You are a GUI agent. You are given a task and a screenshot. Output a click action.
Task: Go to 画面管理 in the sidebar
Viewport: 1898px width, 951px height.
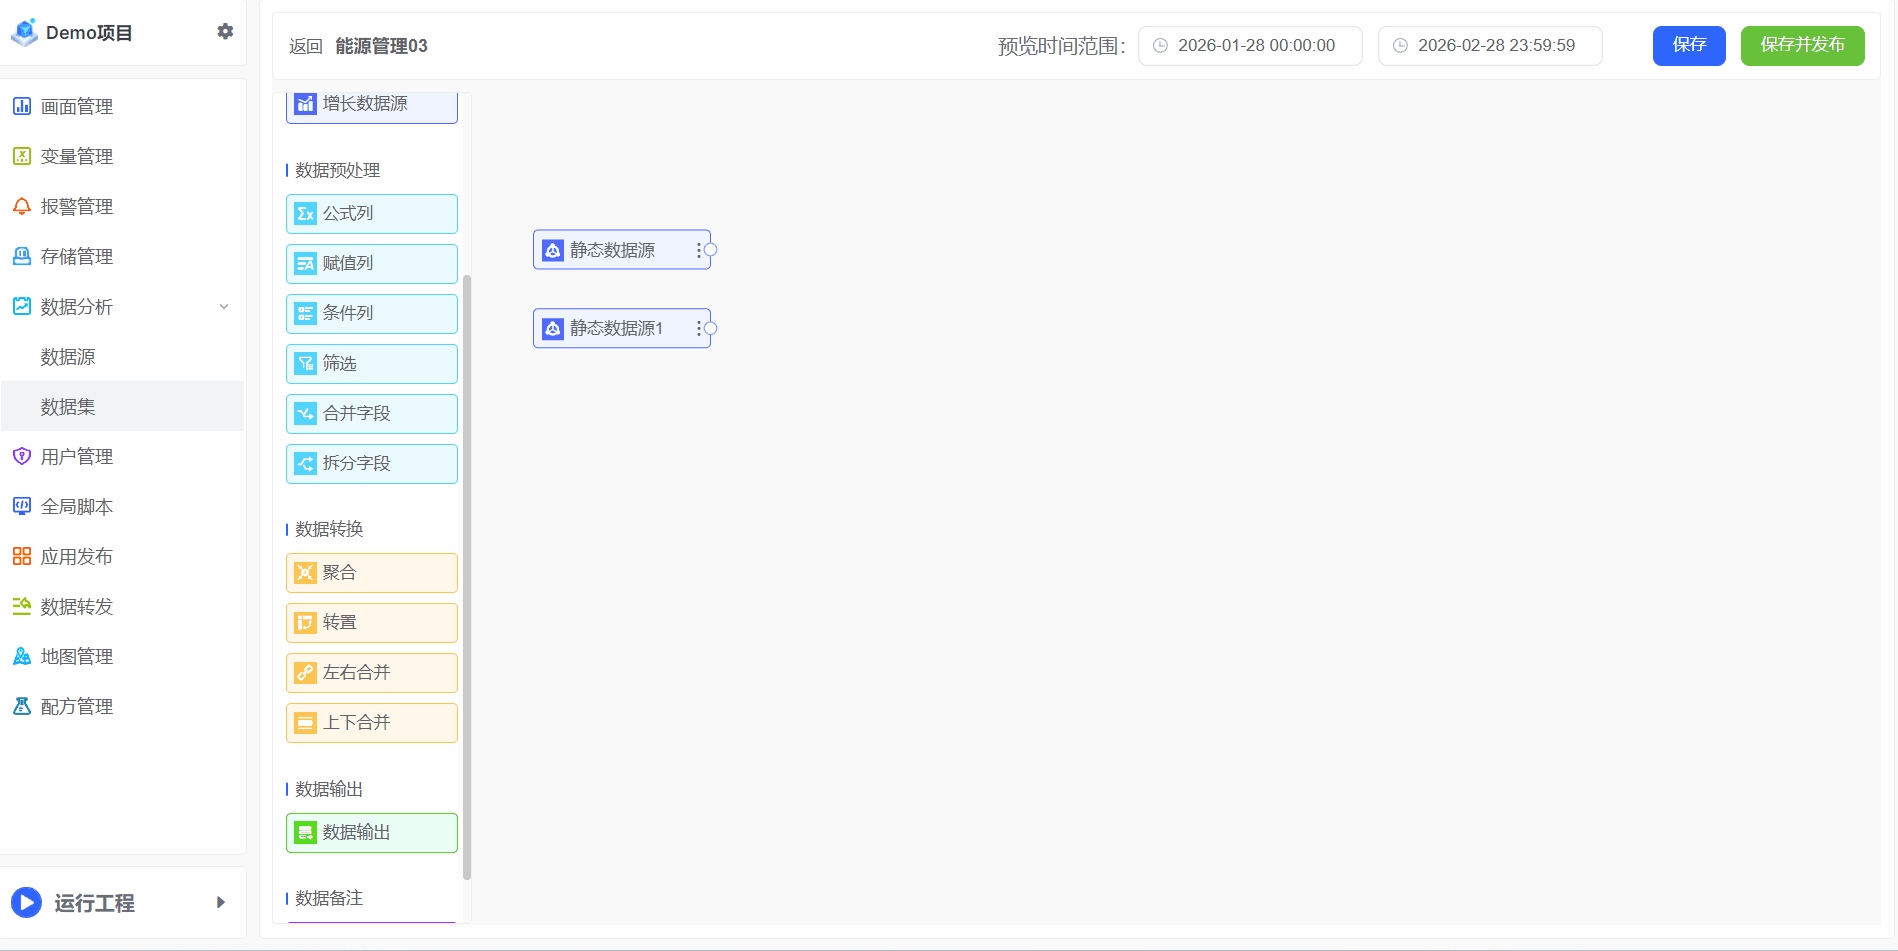[76, 107]
